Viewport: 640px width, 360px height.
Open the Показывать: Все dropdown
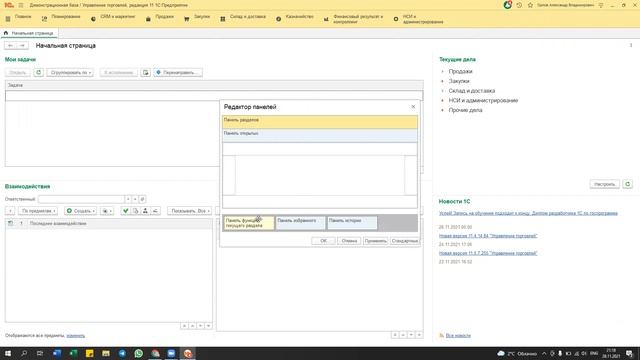(190, 211)
